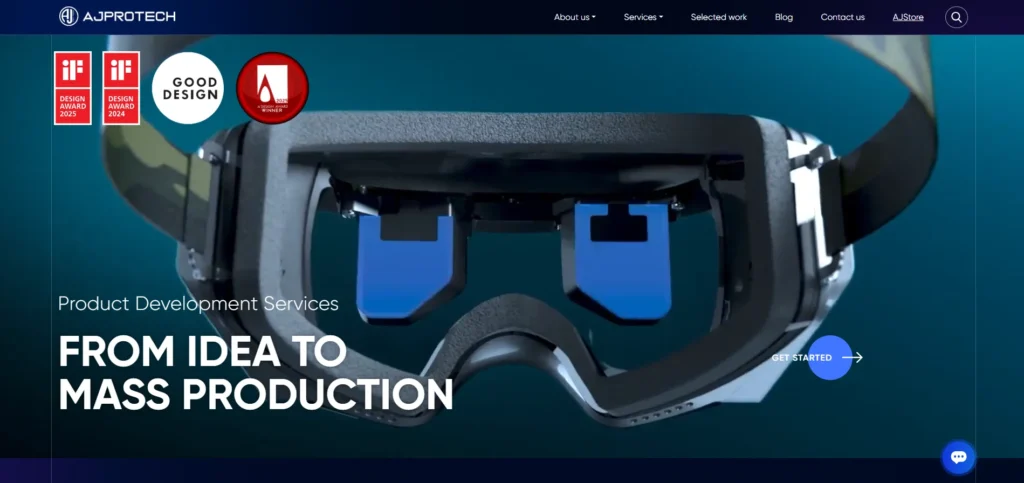Screen dimensions: 1024x483
Task: Click the iF Design Award 2025 badge
Action: tap(73, 88)
